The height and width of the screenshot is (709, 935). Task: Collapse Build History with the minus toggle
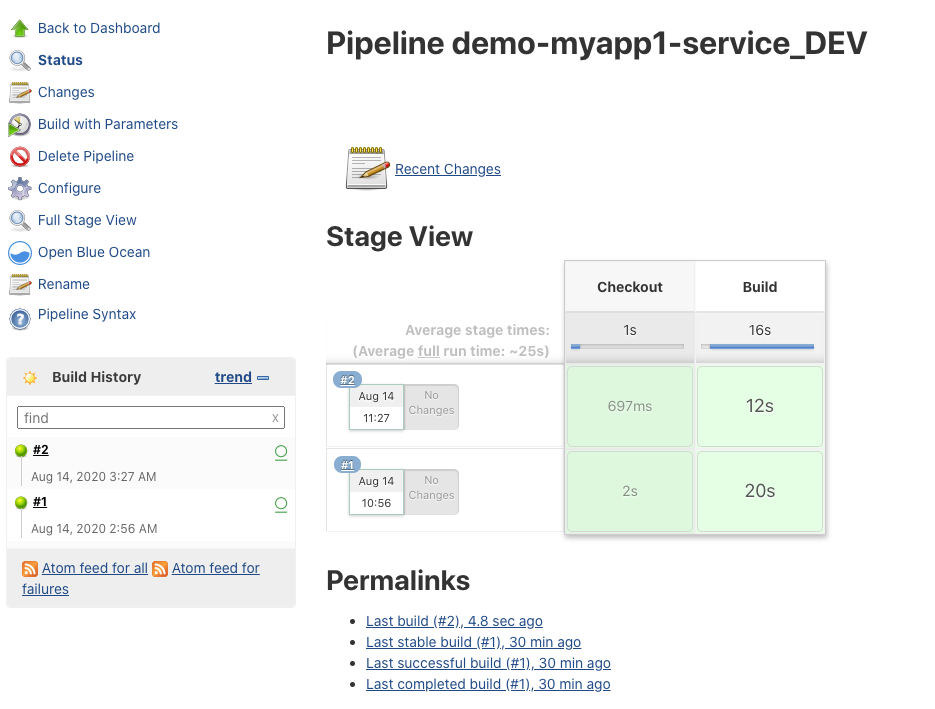click(263, 378)
